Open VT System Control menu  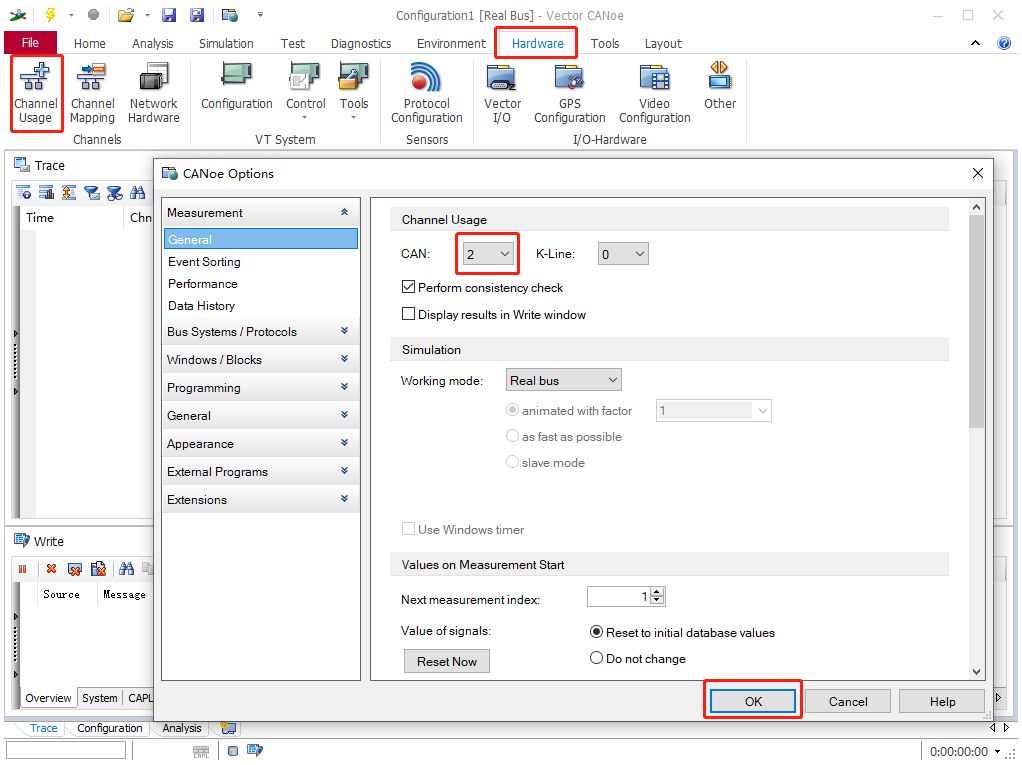point(305,91)
